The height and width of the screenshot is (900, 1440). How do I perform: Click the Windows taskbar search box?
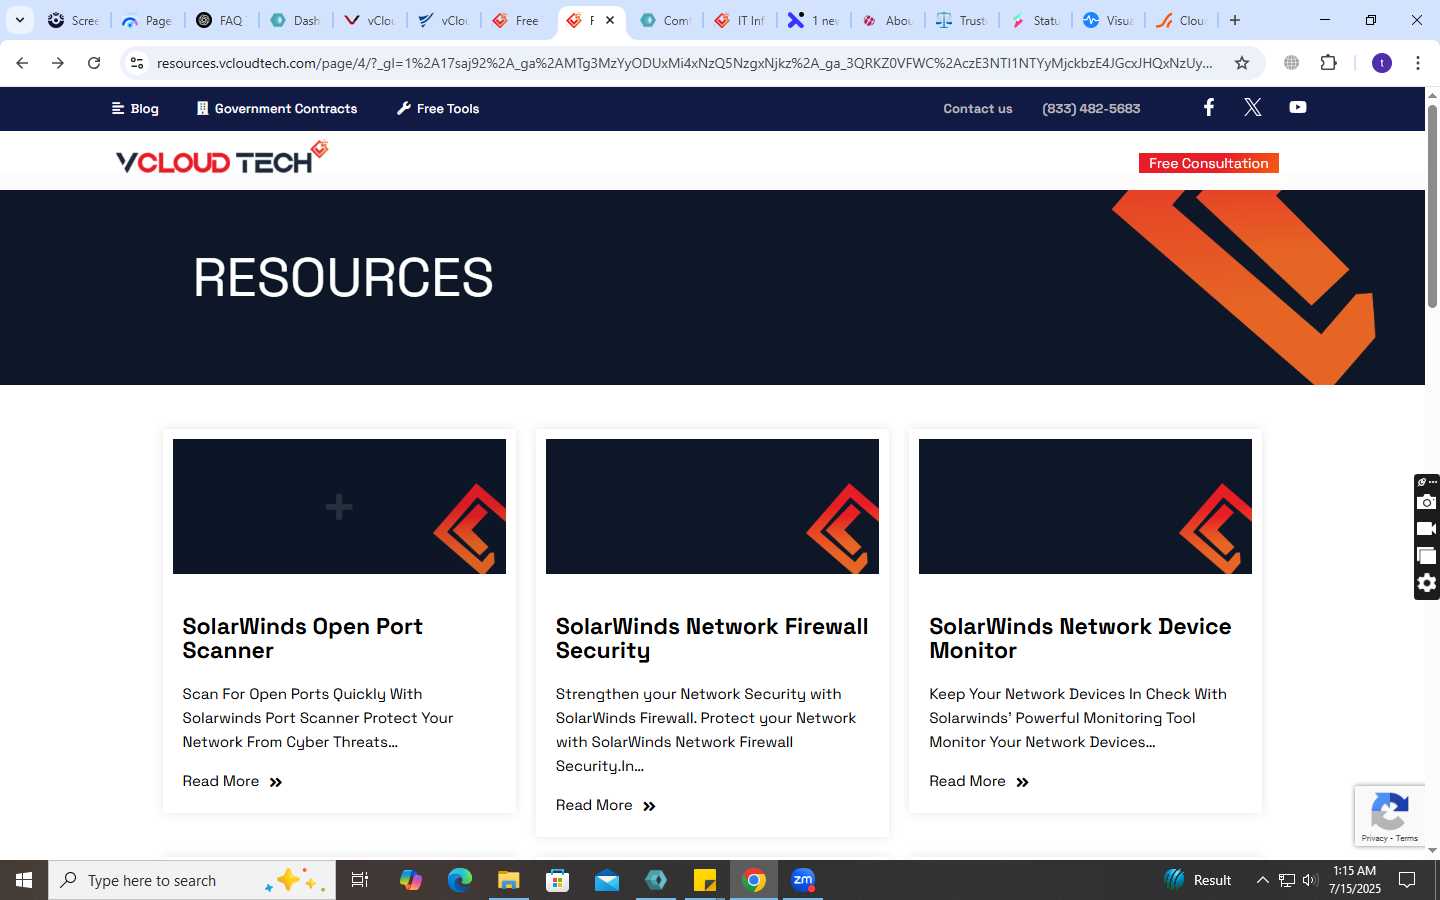192,880
